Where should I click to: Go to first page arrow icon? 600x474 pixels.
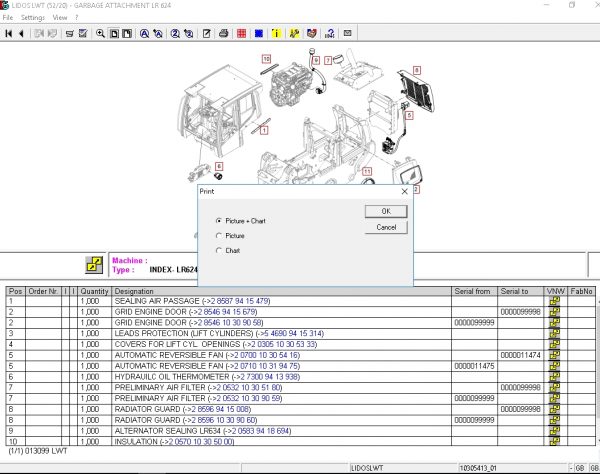[x=8, y=34]
